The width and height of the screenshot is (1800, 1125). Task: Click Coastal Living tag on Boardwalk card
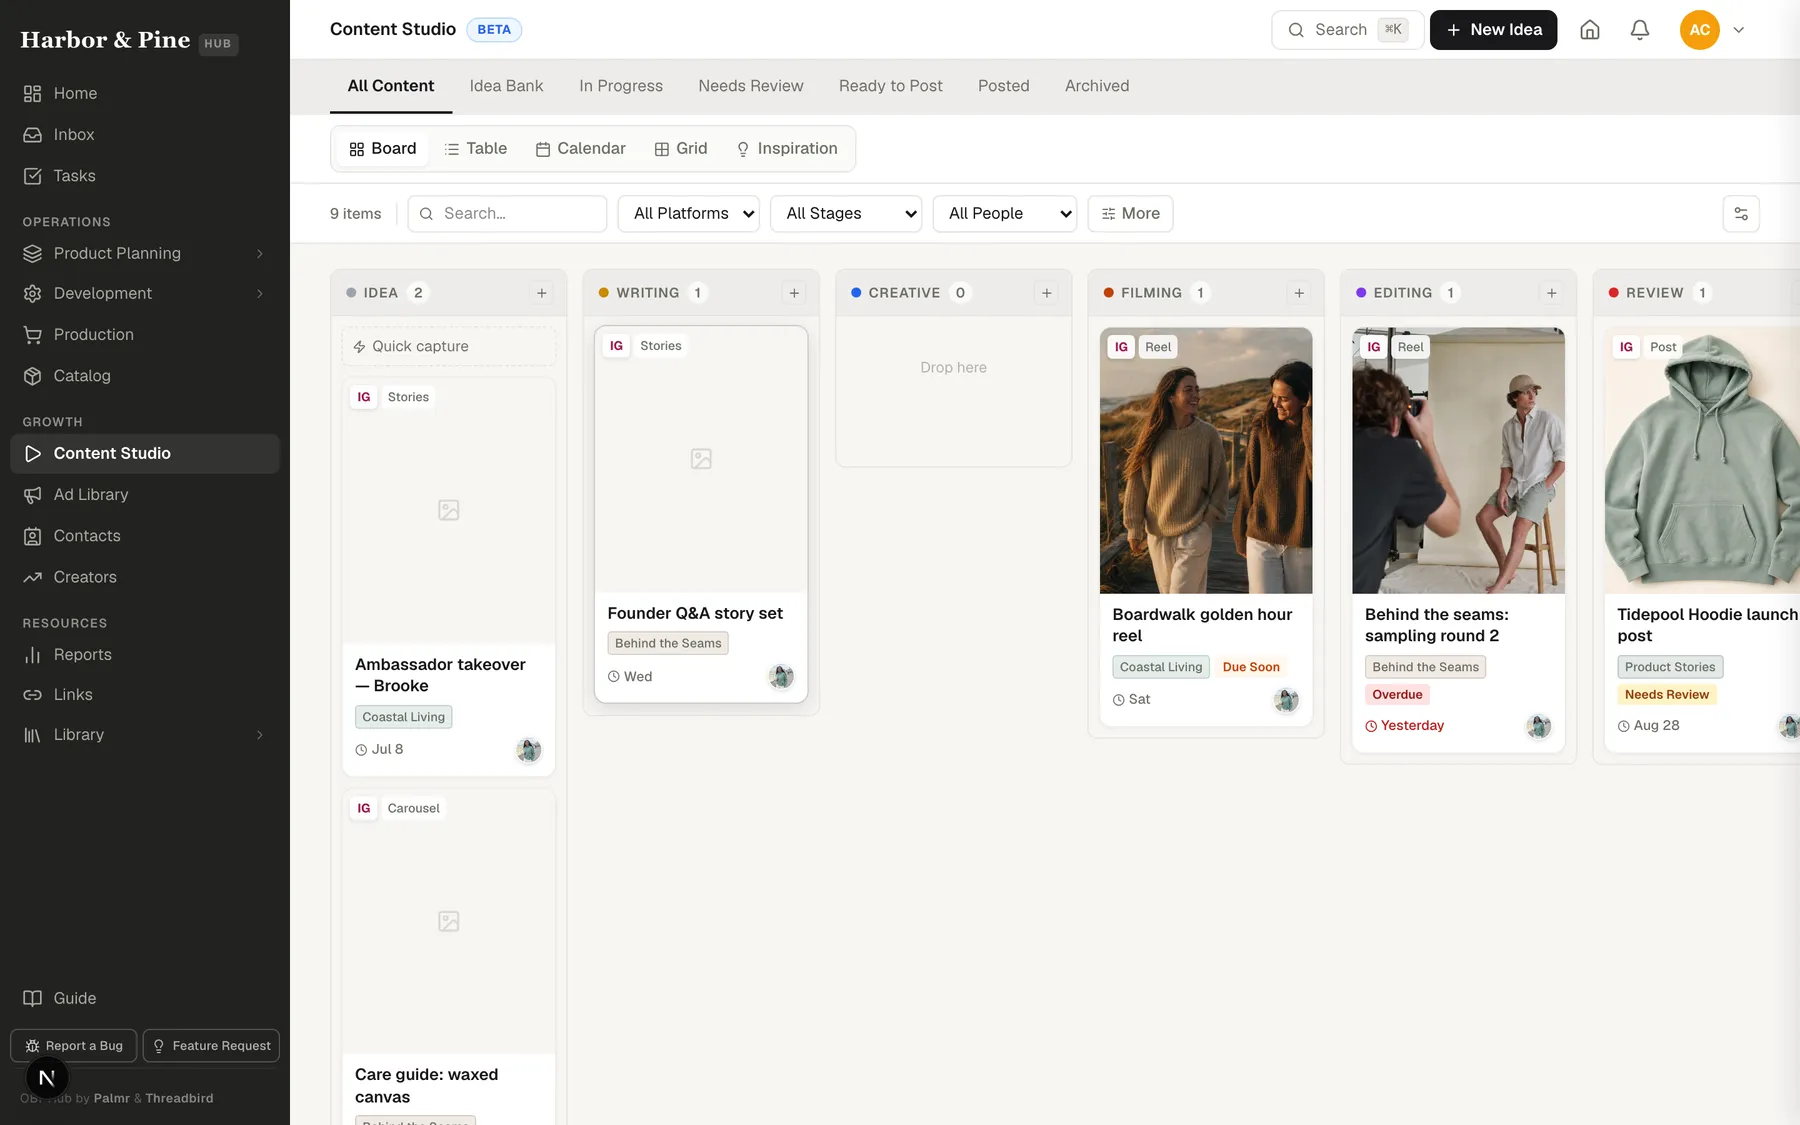[1161, 667]
